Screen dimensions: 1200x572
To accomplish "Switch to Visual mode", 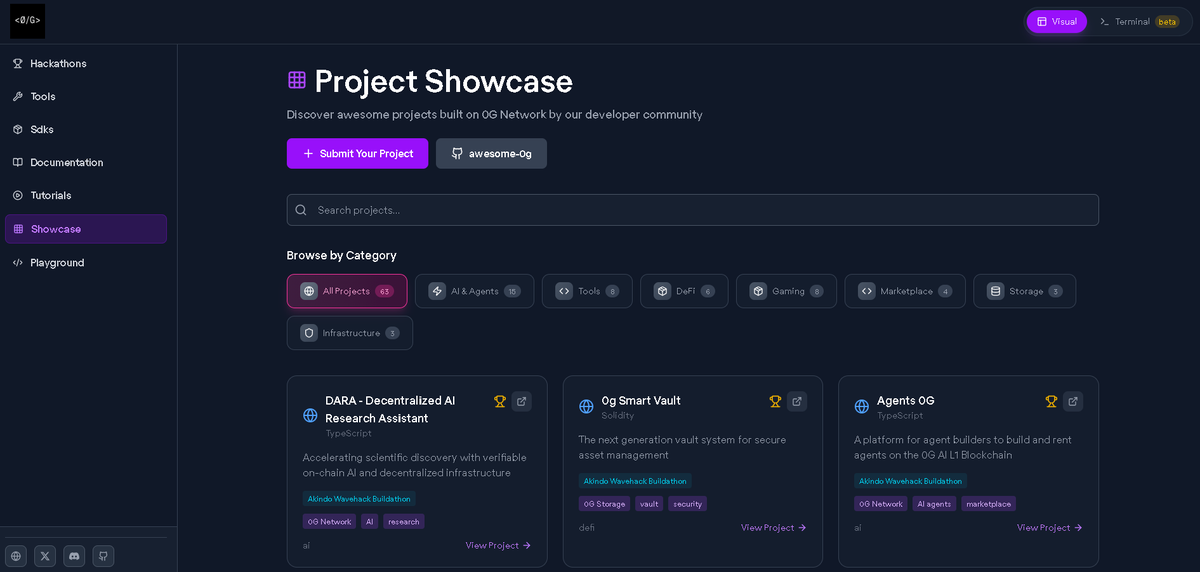I will point(1057,21).
